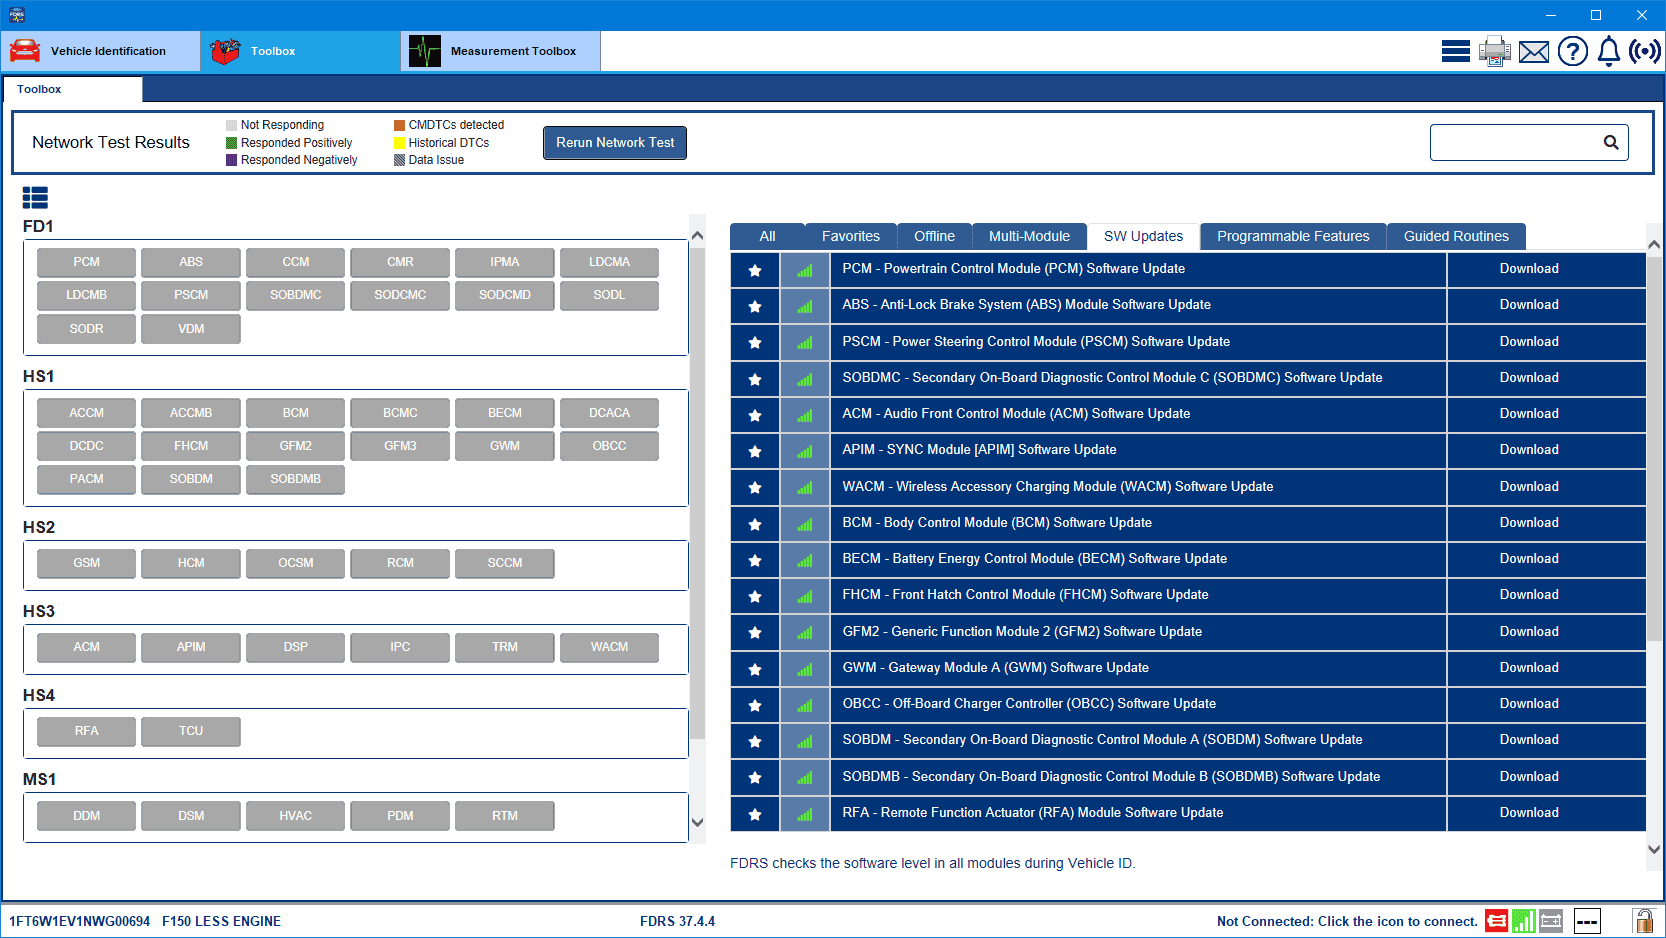This screenshot has height=938, width=1666.
Task: Click the padlock icon in status bar
Action: point(1642,921)
